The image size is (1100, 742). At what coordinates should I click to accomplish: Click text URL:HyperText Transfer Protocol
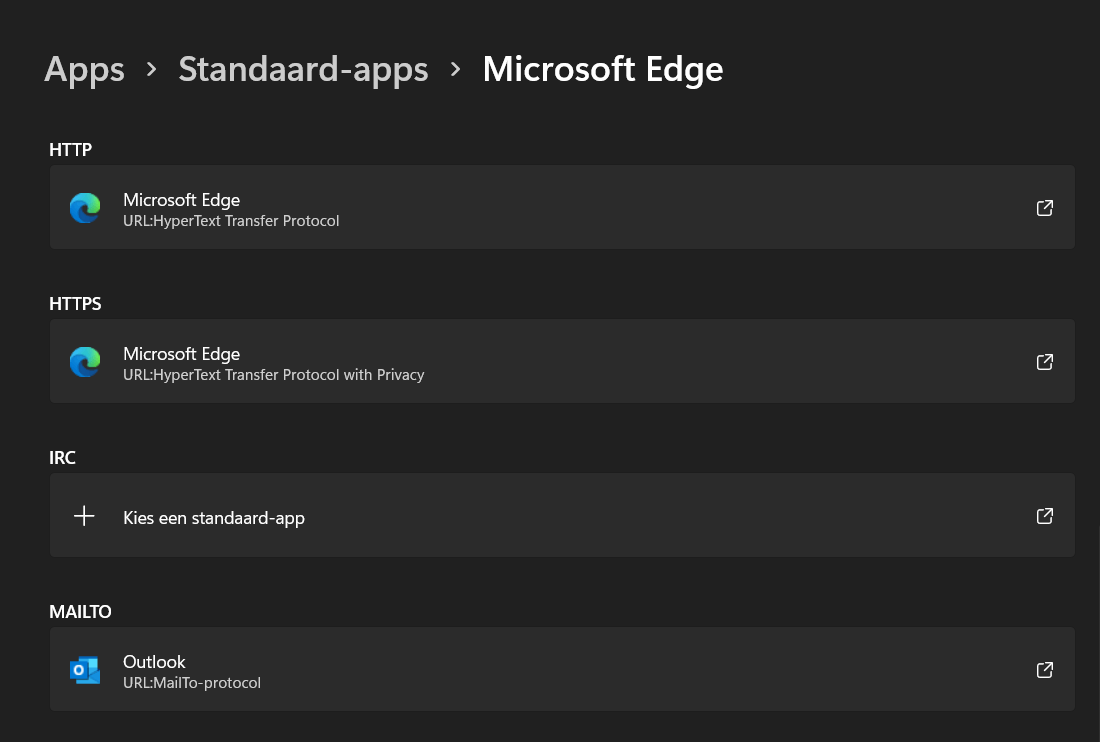[231, 221]
